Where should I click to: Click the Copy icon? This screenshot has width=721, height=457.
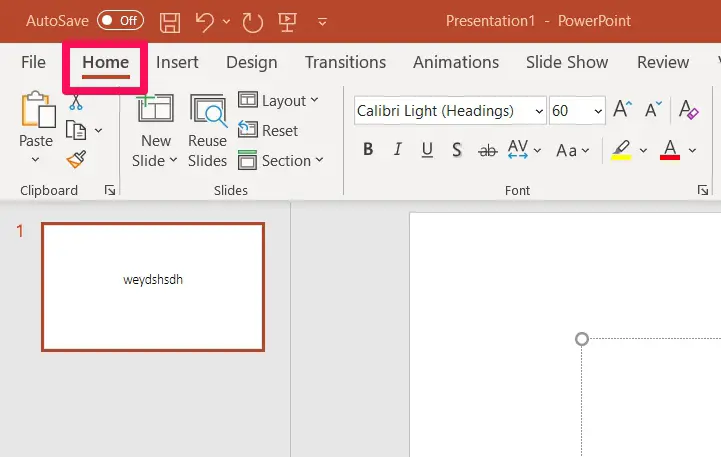(x=76, y=130)
